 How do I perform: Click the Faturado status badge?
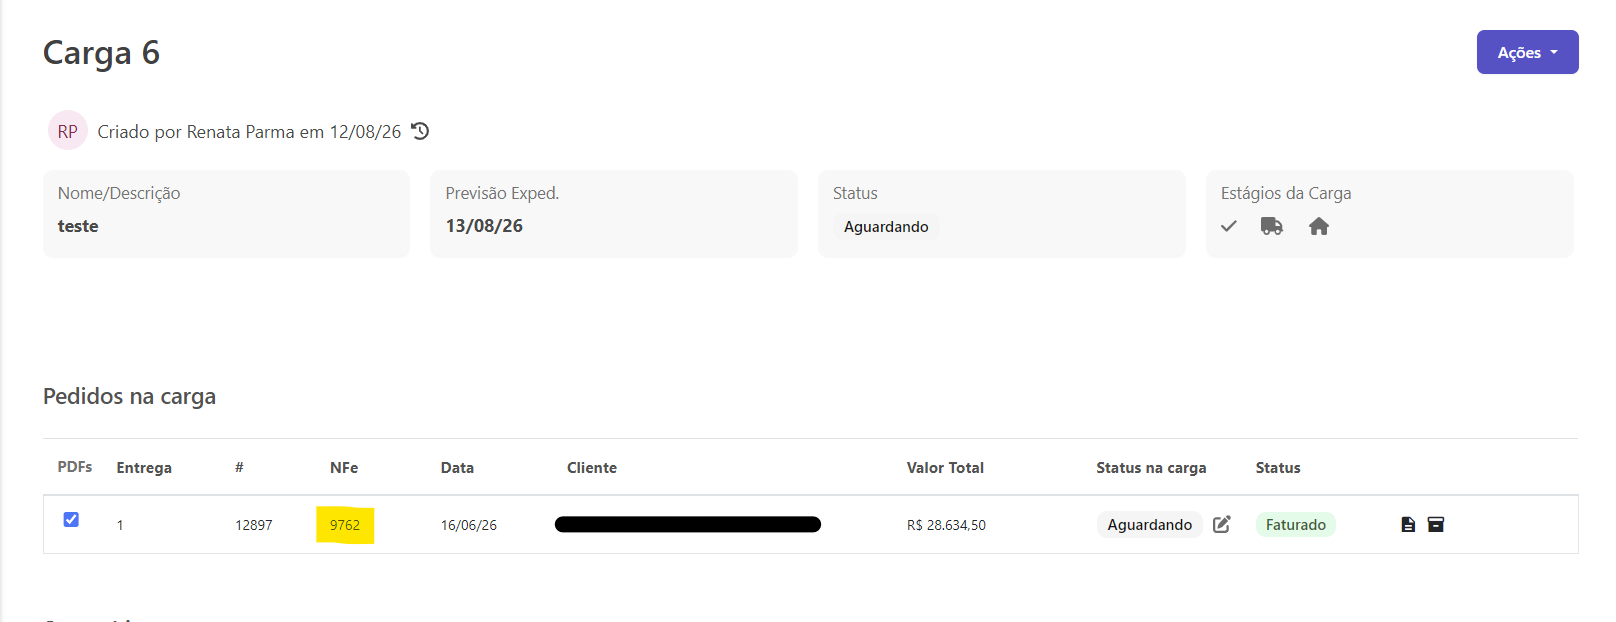point(1296,524)
